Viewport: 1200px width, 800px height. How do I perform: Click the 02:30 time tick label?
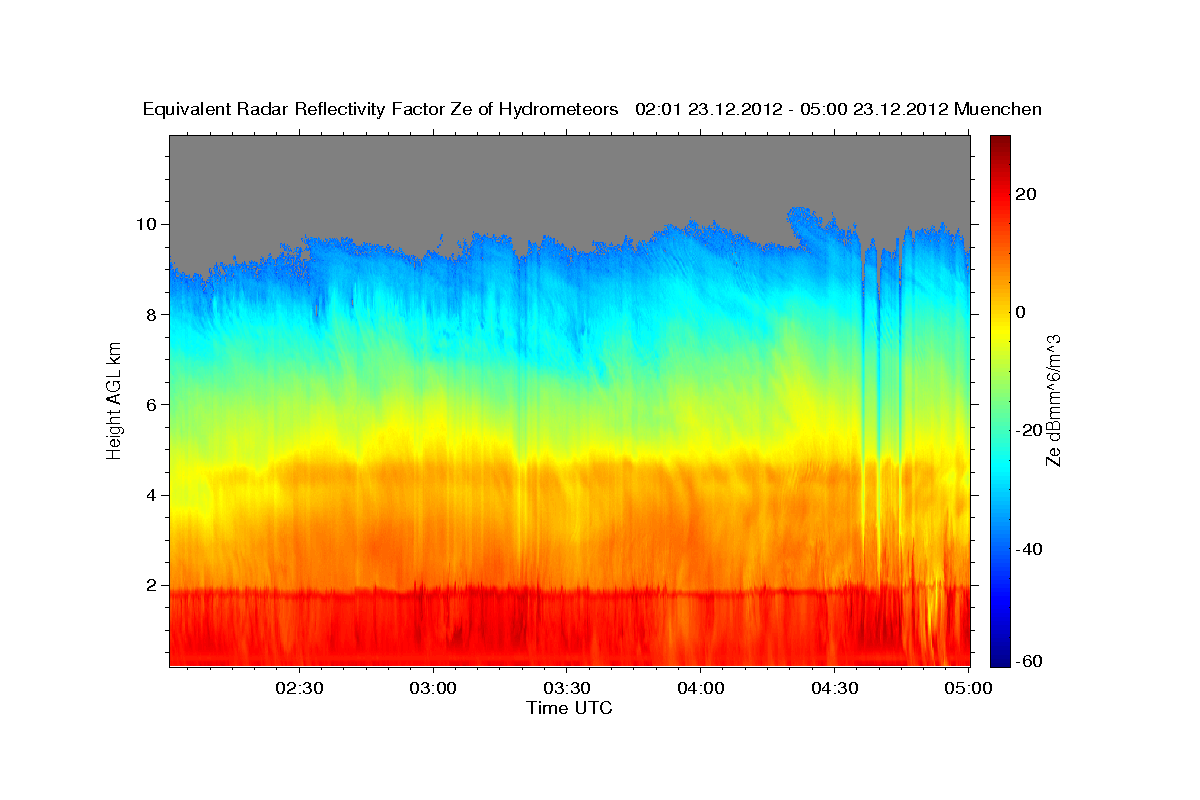pos(299,688)
